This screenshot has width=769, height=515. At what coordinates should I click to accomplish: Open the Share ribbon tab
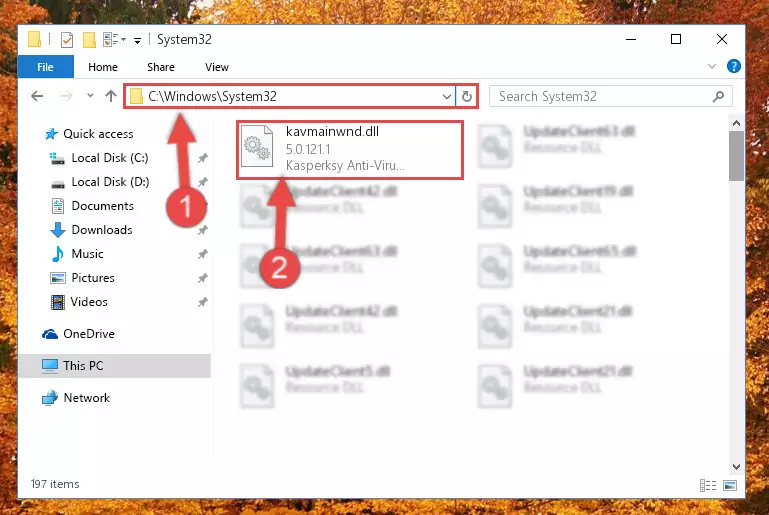[x=161, y=67]
